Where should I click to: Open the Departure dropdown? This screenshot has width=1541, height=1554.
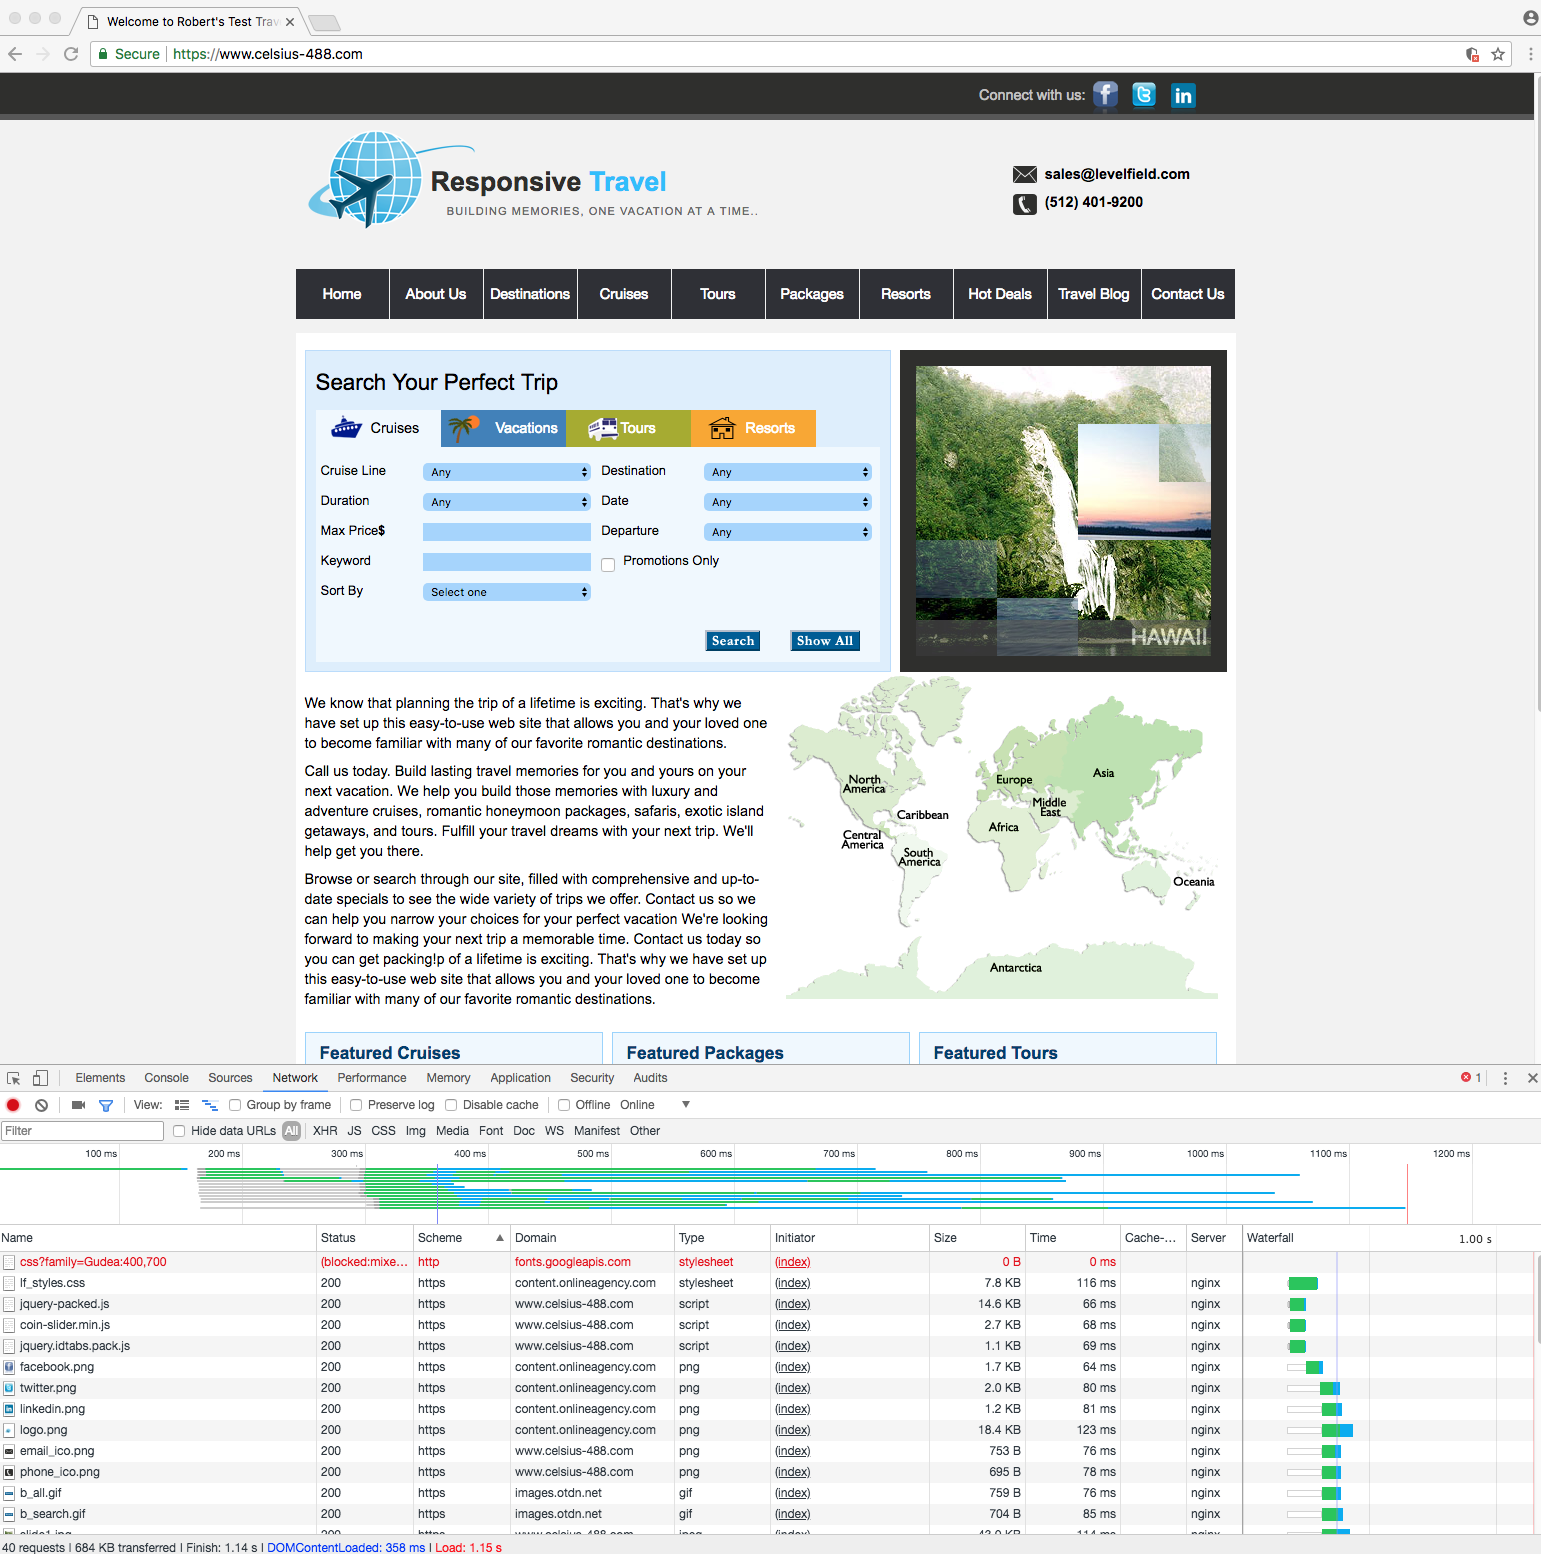tap(788, 532)
